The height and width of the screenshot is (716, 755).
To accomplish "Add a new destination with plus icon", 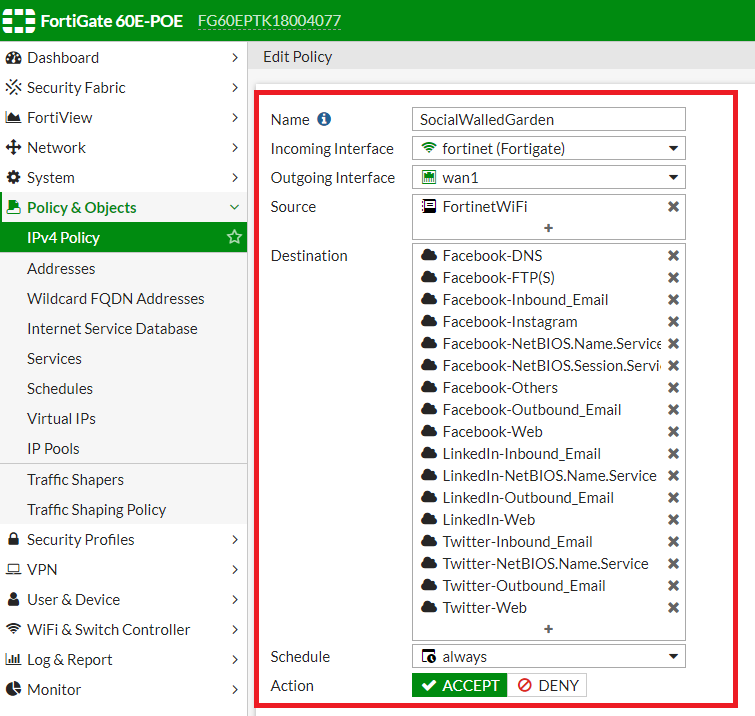I will 548,629.
